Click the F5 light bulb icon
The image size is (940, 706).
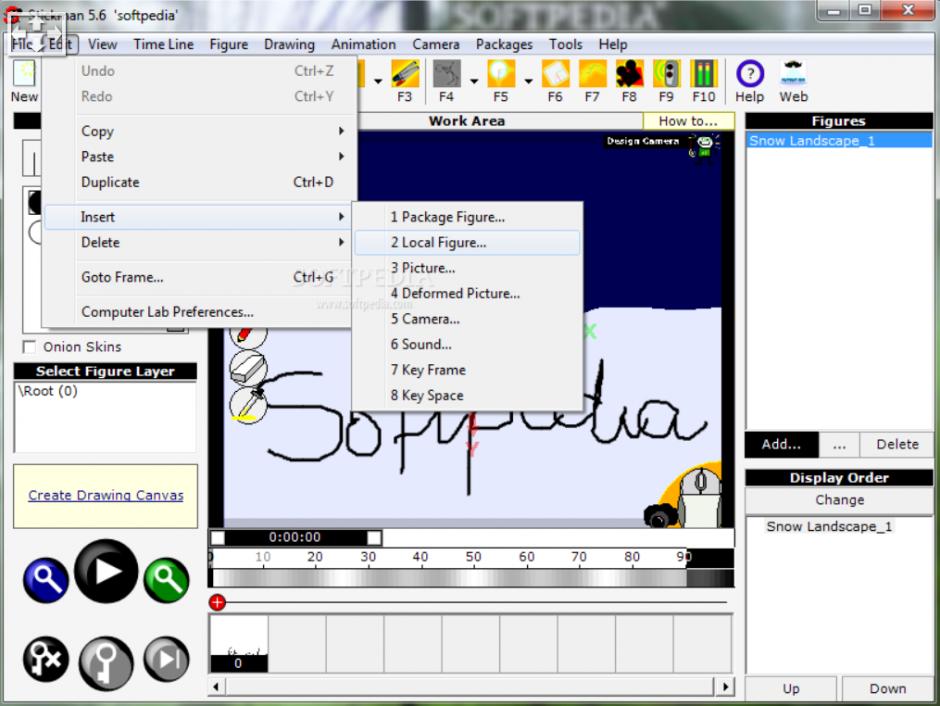point(501,74)
